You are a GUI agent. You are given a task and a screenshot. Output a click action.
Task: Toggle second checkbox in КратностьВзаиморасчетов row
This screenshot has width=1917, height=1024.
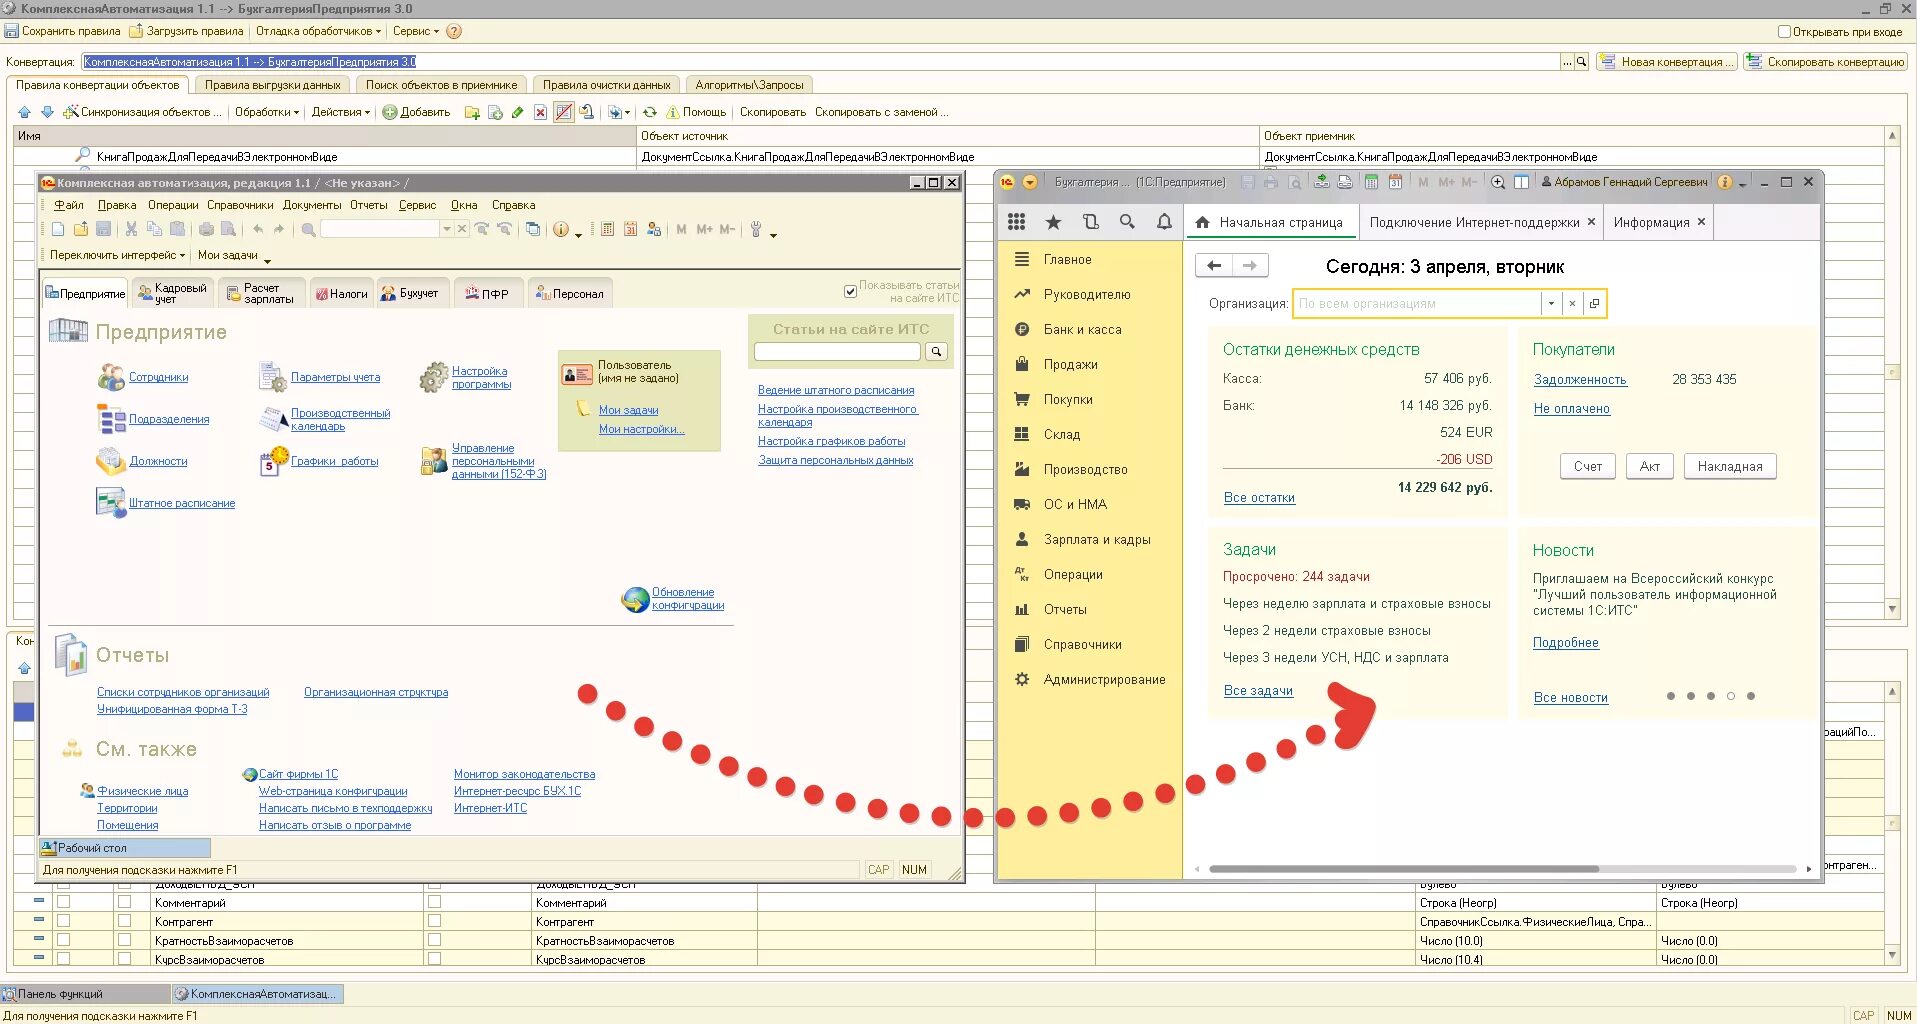pos(124,940)
